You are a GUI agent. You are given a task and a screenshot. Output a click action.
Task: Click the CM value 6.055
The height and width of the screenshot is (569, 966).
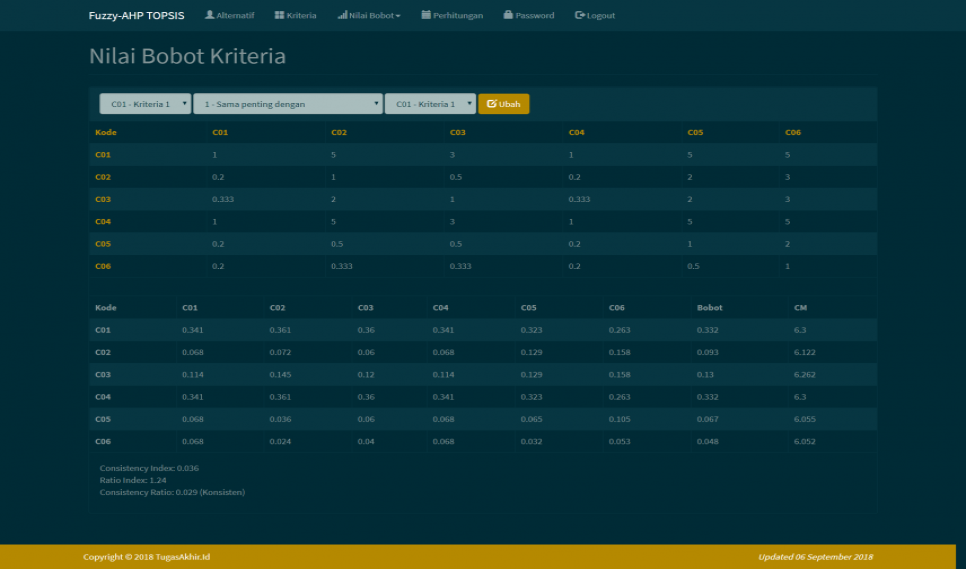[805, 419]
